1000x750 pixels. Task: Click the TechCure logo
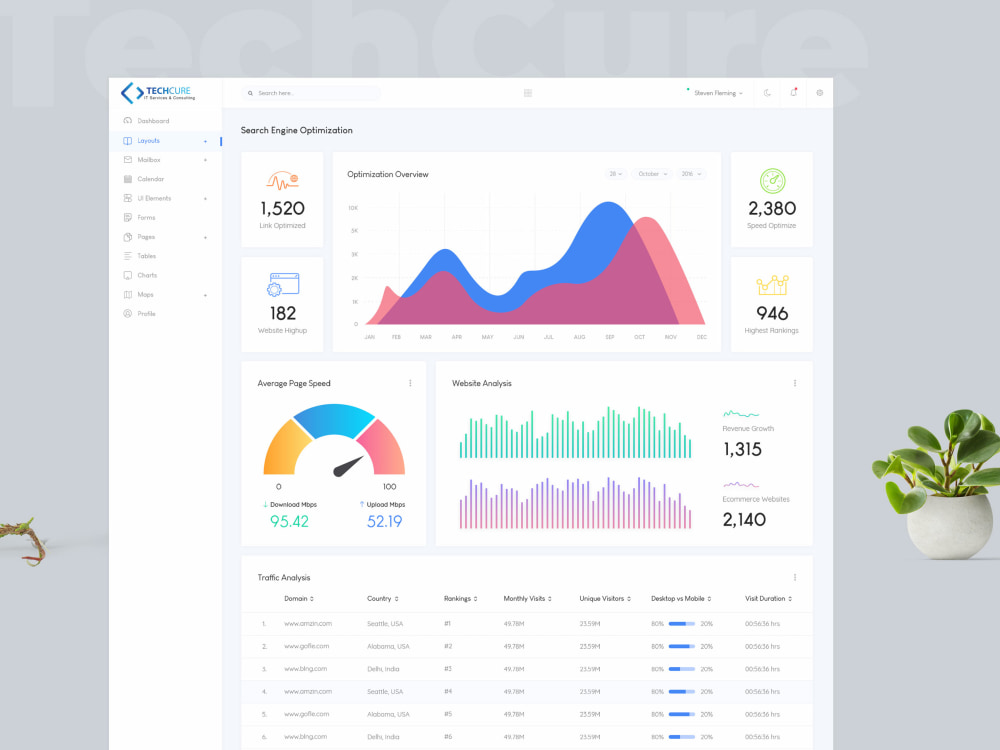click(x=158, y=93)
